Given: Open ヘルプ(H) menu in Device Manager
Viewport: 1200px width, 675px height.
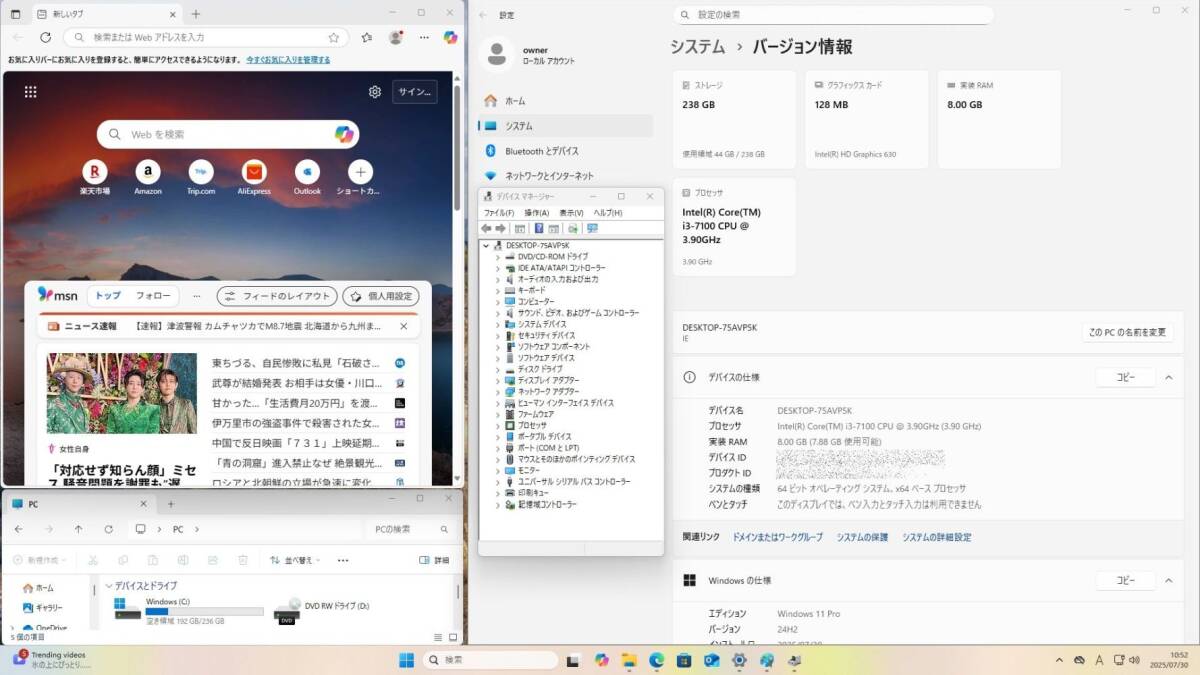Looking at the screenshot, I should 608,213.
